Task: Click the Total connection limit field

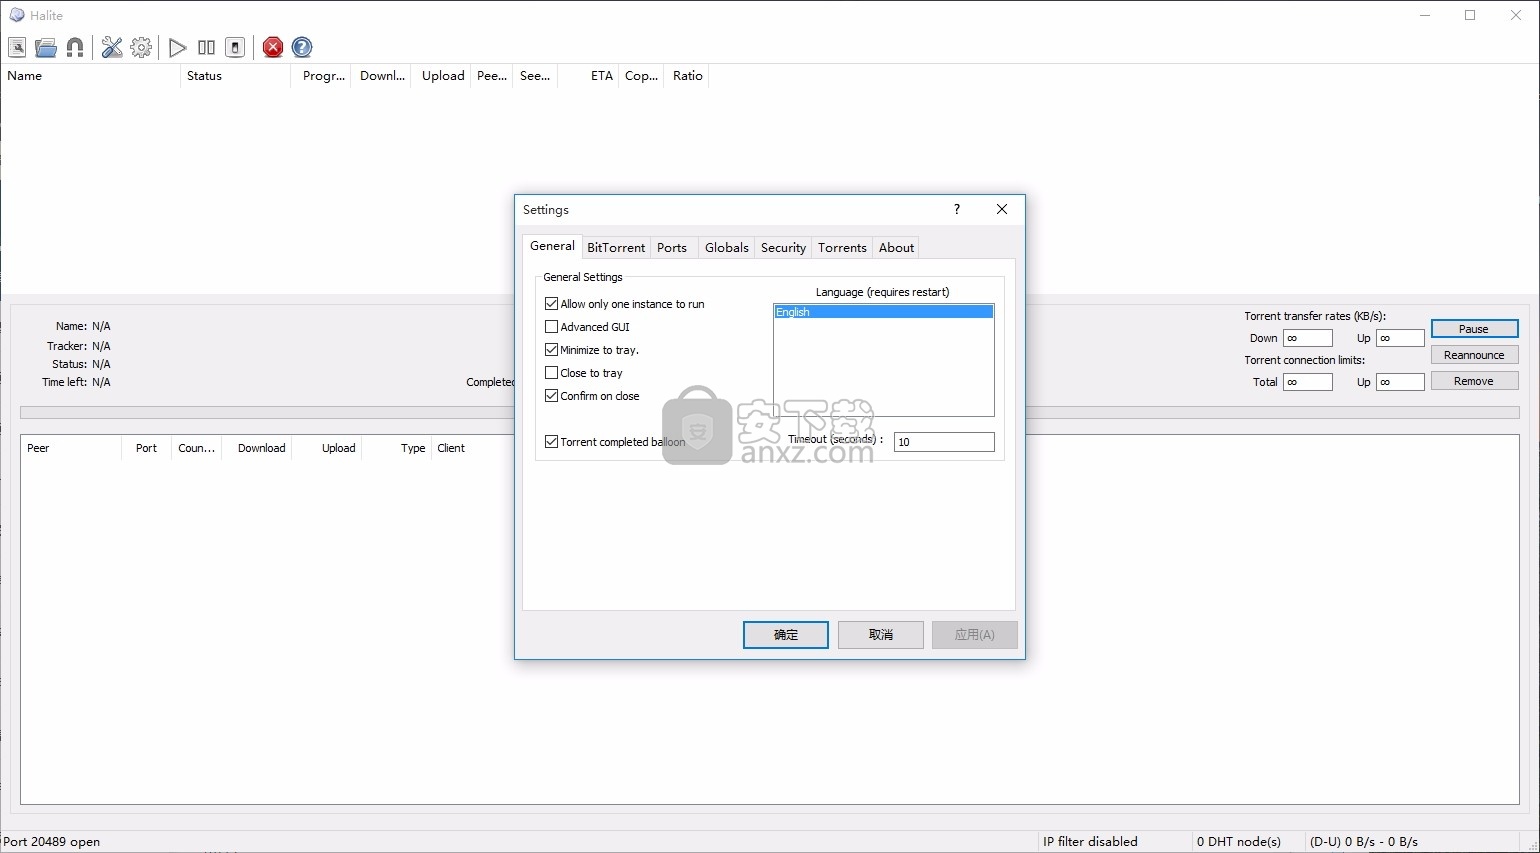Action: click(1308, 382)
